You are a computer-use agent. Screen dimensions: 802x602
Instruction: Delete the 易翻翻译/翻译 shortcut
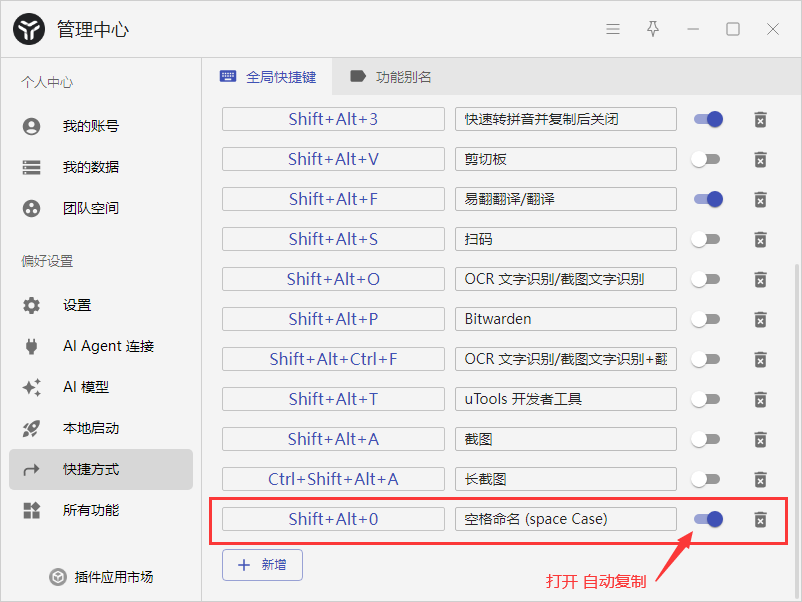(x=761, y=199)
